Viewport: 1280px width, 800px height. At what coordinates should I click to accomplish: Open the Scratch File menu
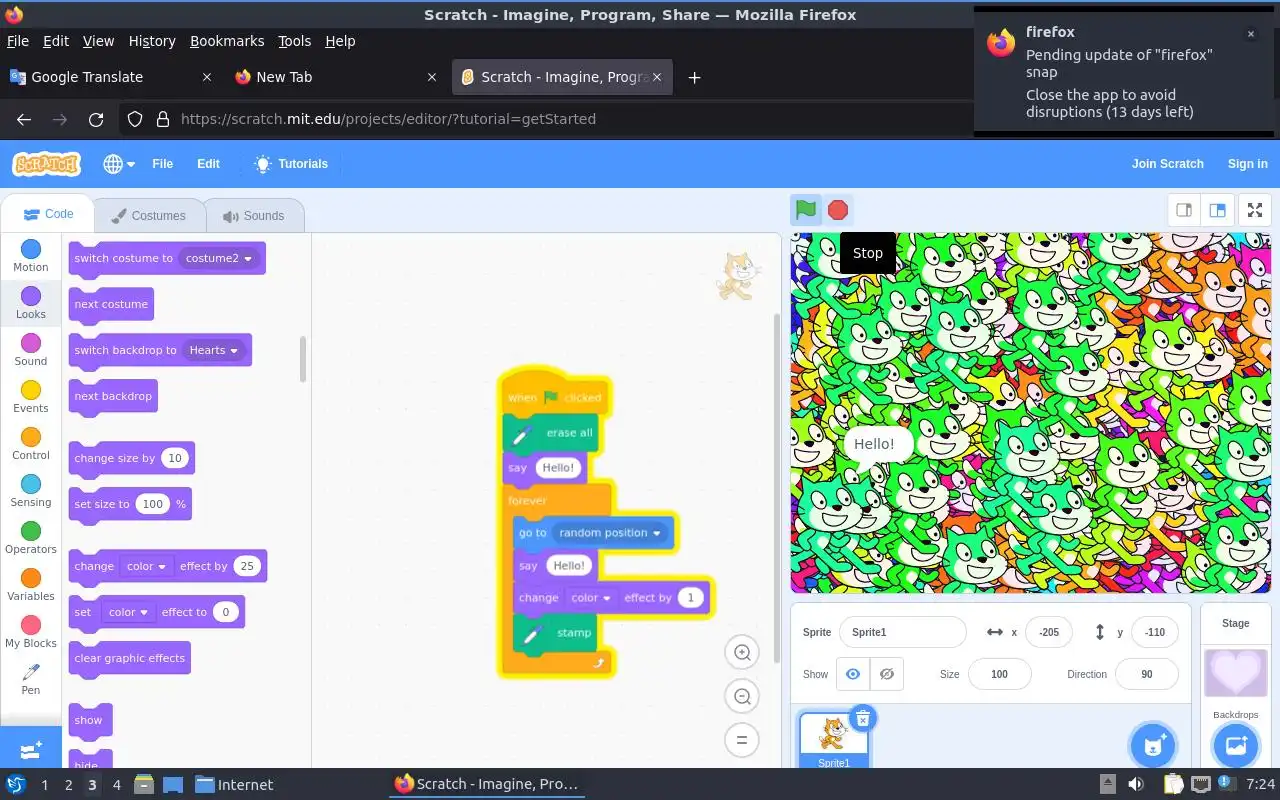click(162, 164)
